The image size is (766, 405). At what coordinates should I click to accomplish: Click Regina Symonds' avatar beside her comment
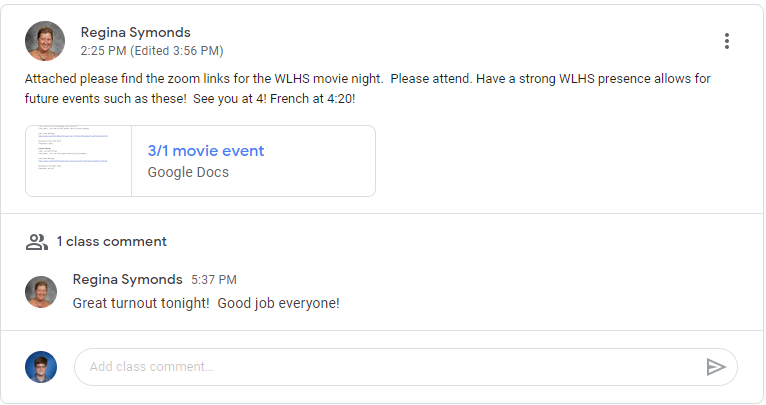(x=41, y=292)
